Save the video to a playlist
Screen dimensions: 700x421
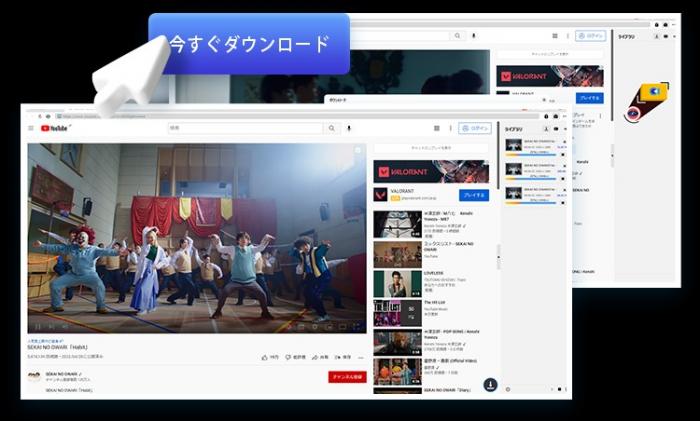(343, 357)
